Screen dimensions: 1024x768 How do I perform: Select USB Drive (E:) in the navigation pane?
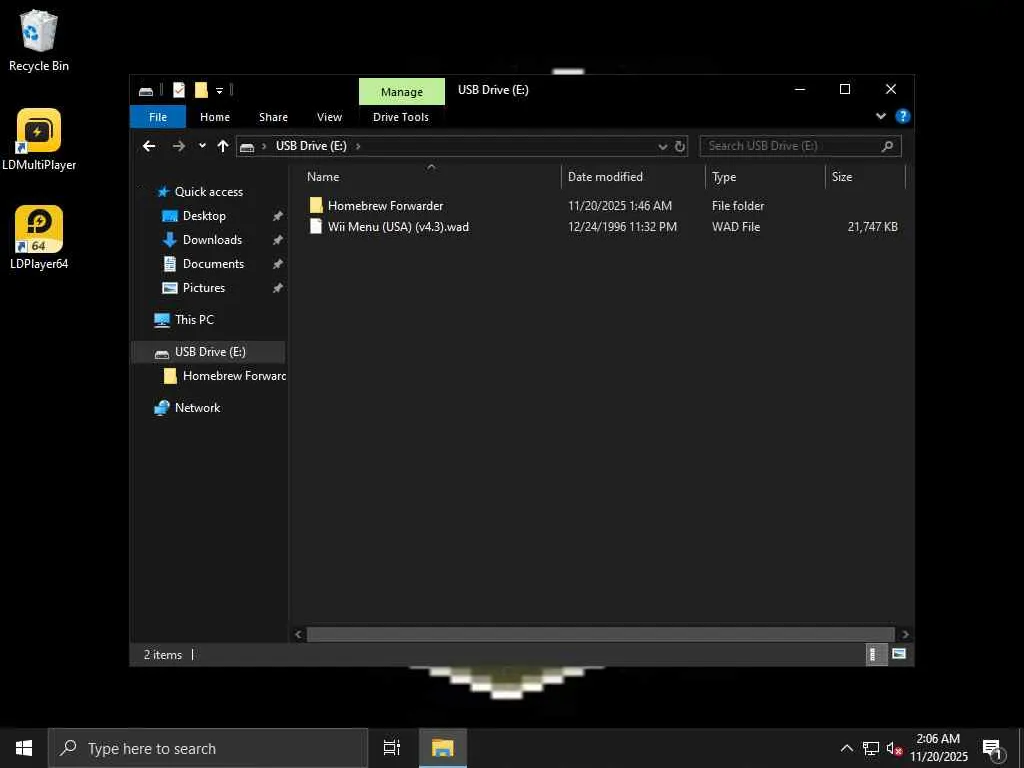point(210,352)
